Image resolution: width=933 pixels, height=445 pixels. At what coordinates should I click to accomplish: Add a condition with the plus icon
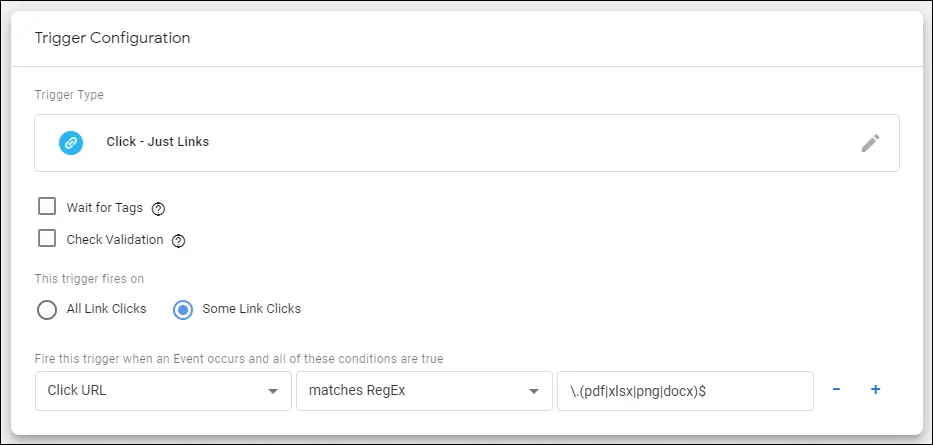pyautogui.click(x=875, y=390)
